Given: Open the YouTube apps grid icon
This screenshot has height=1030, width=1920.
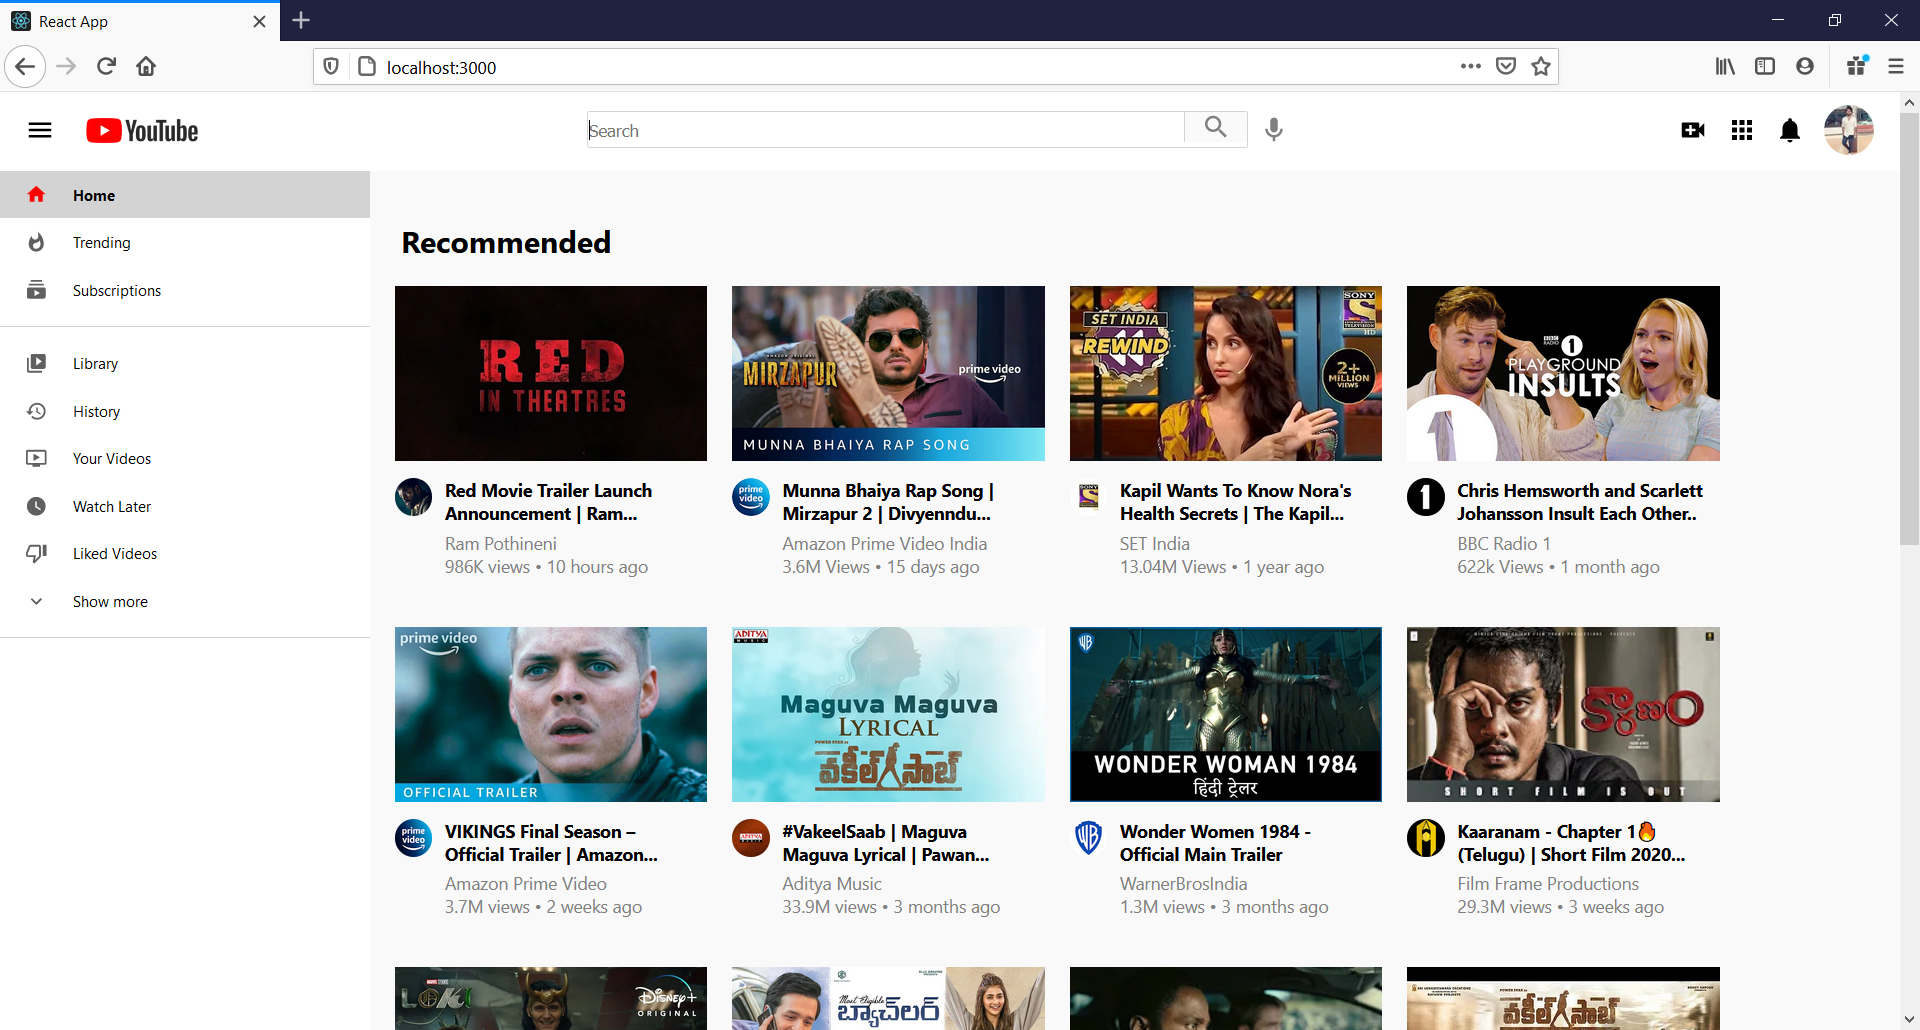Looking at the screenshot, I should point(1742,130).
